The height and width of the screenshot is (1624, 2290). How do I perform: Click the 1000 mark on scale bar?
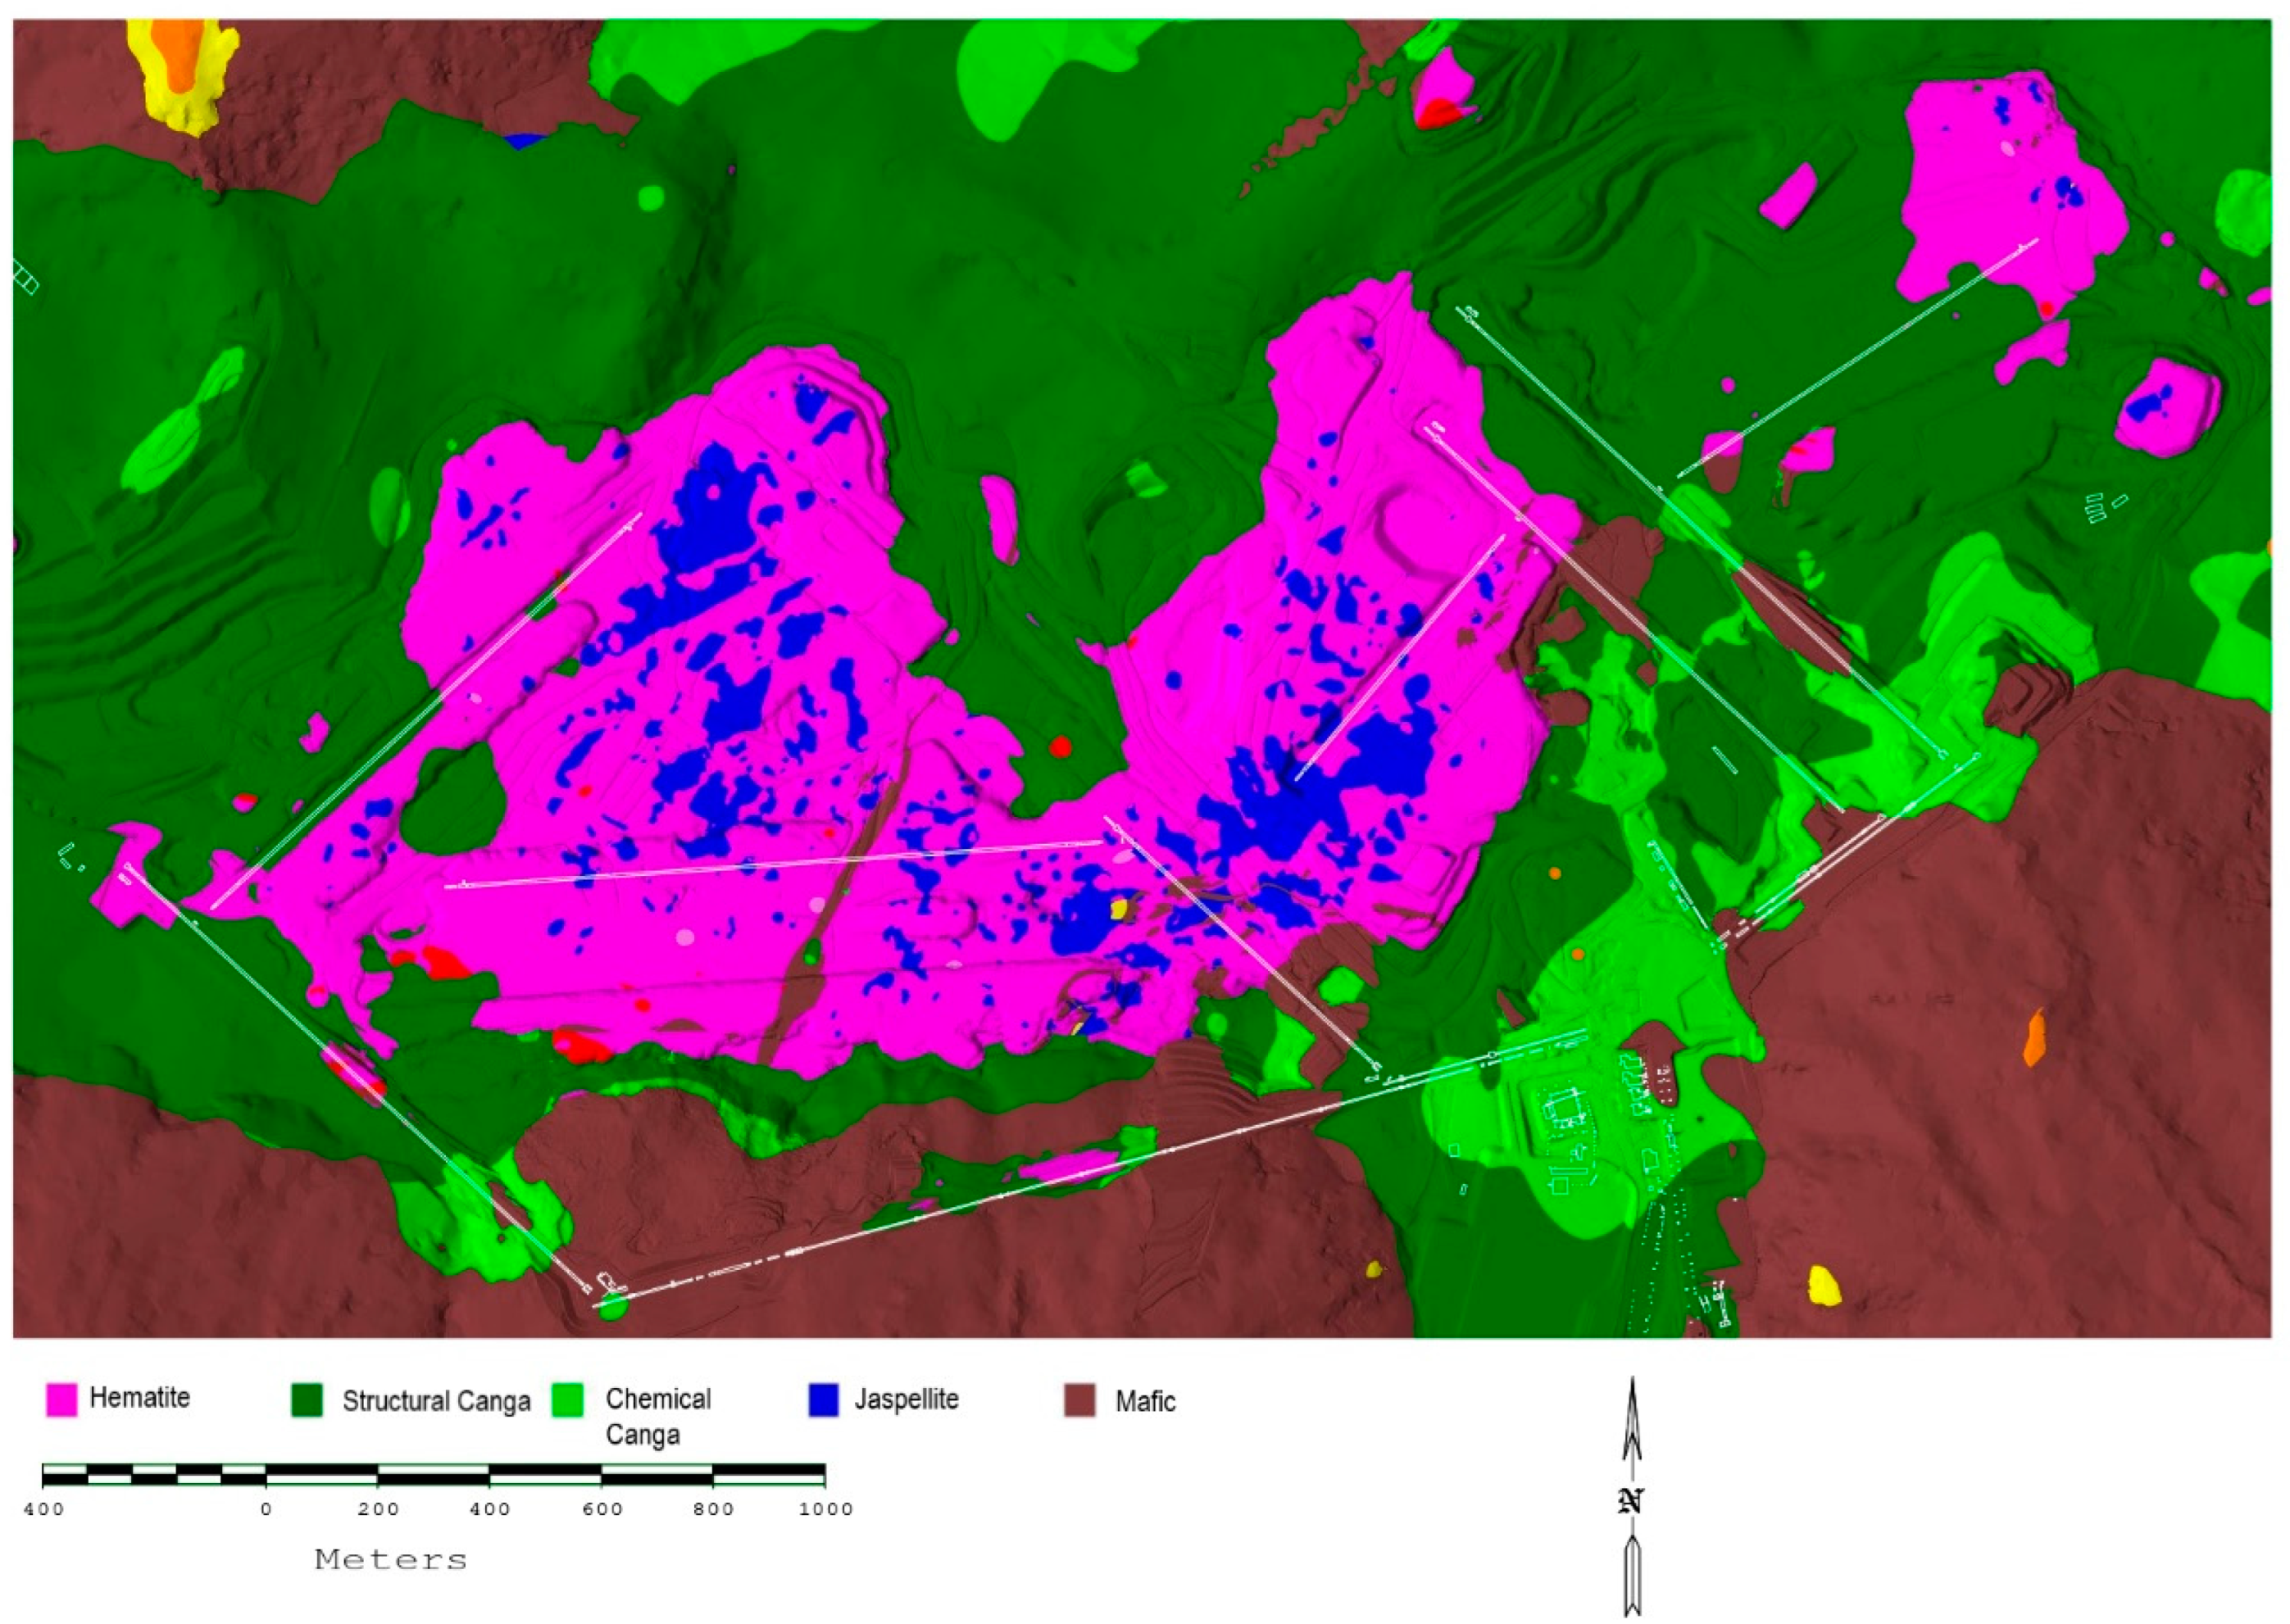pos(825,1509)
